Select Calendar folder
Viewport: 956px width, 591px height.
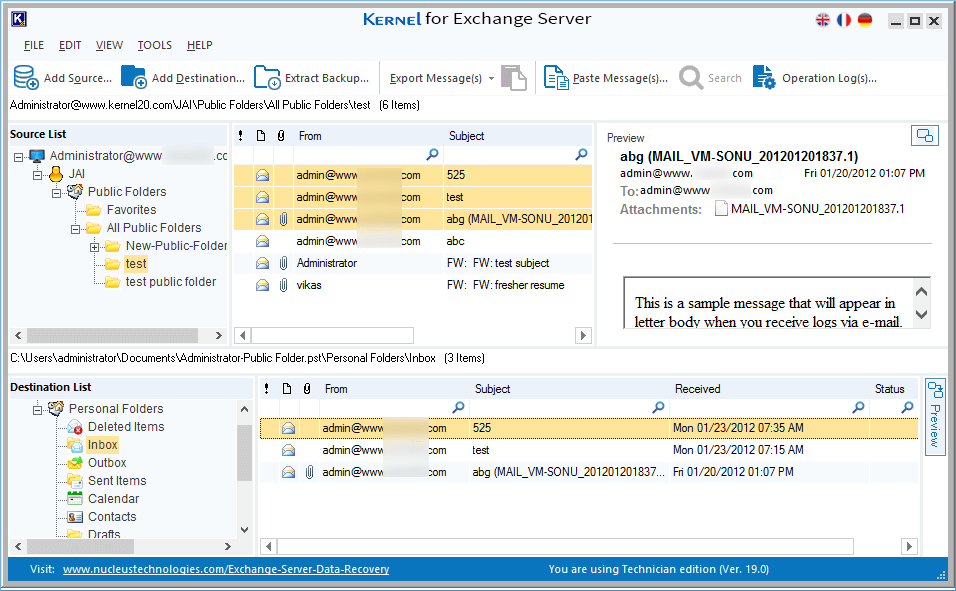[x=113, y=499]
